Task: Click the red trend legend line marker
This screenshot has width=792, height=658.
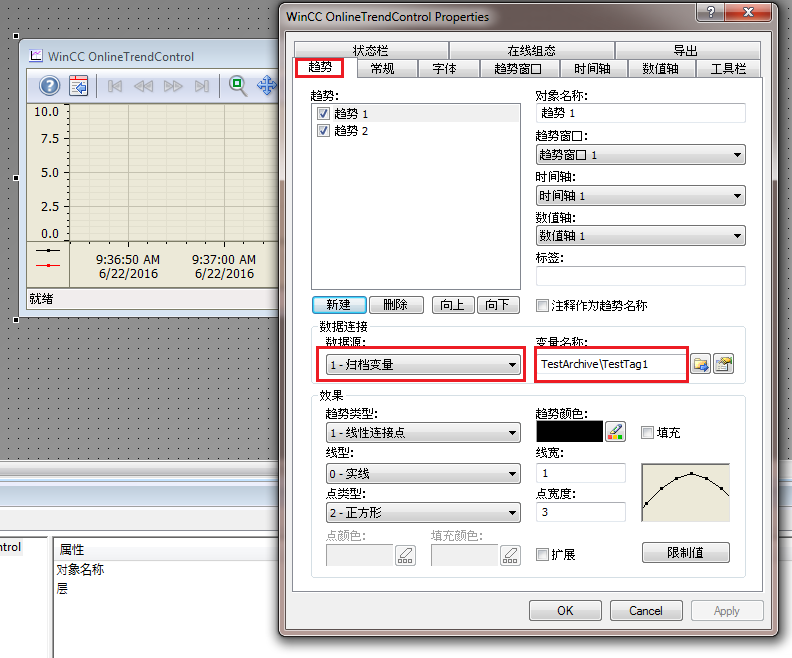Action: [x=48, y=265]
